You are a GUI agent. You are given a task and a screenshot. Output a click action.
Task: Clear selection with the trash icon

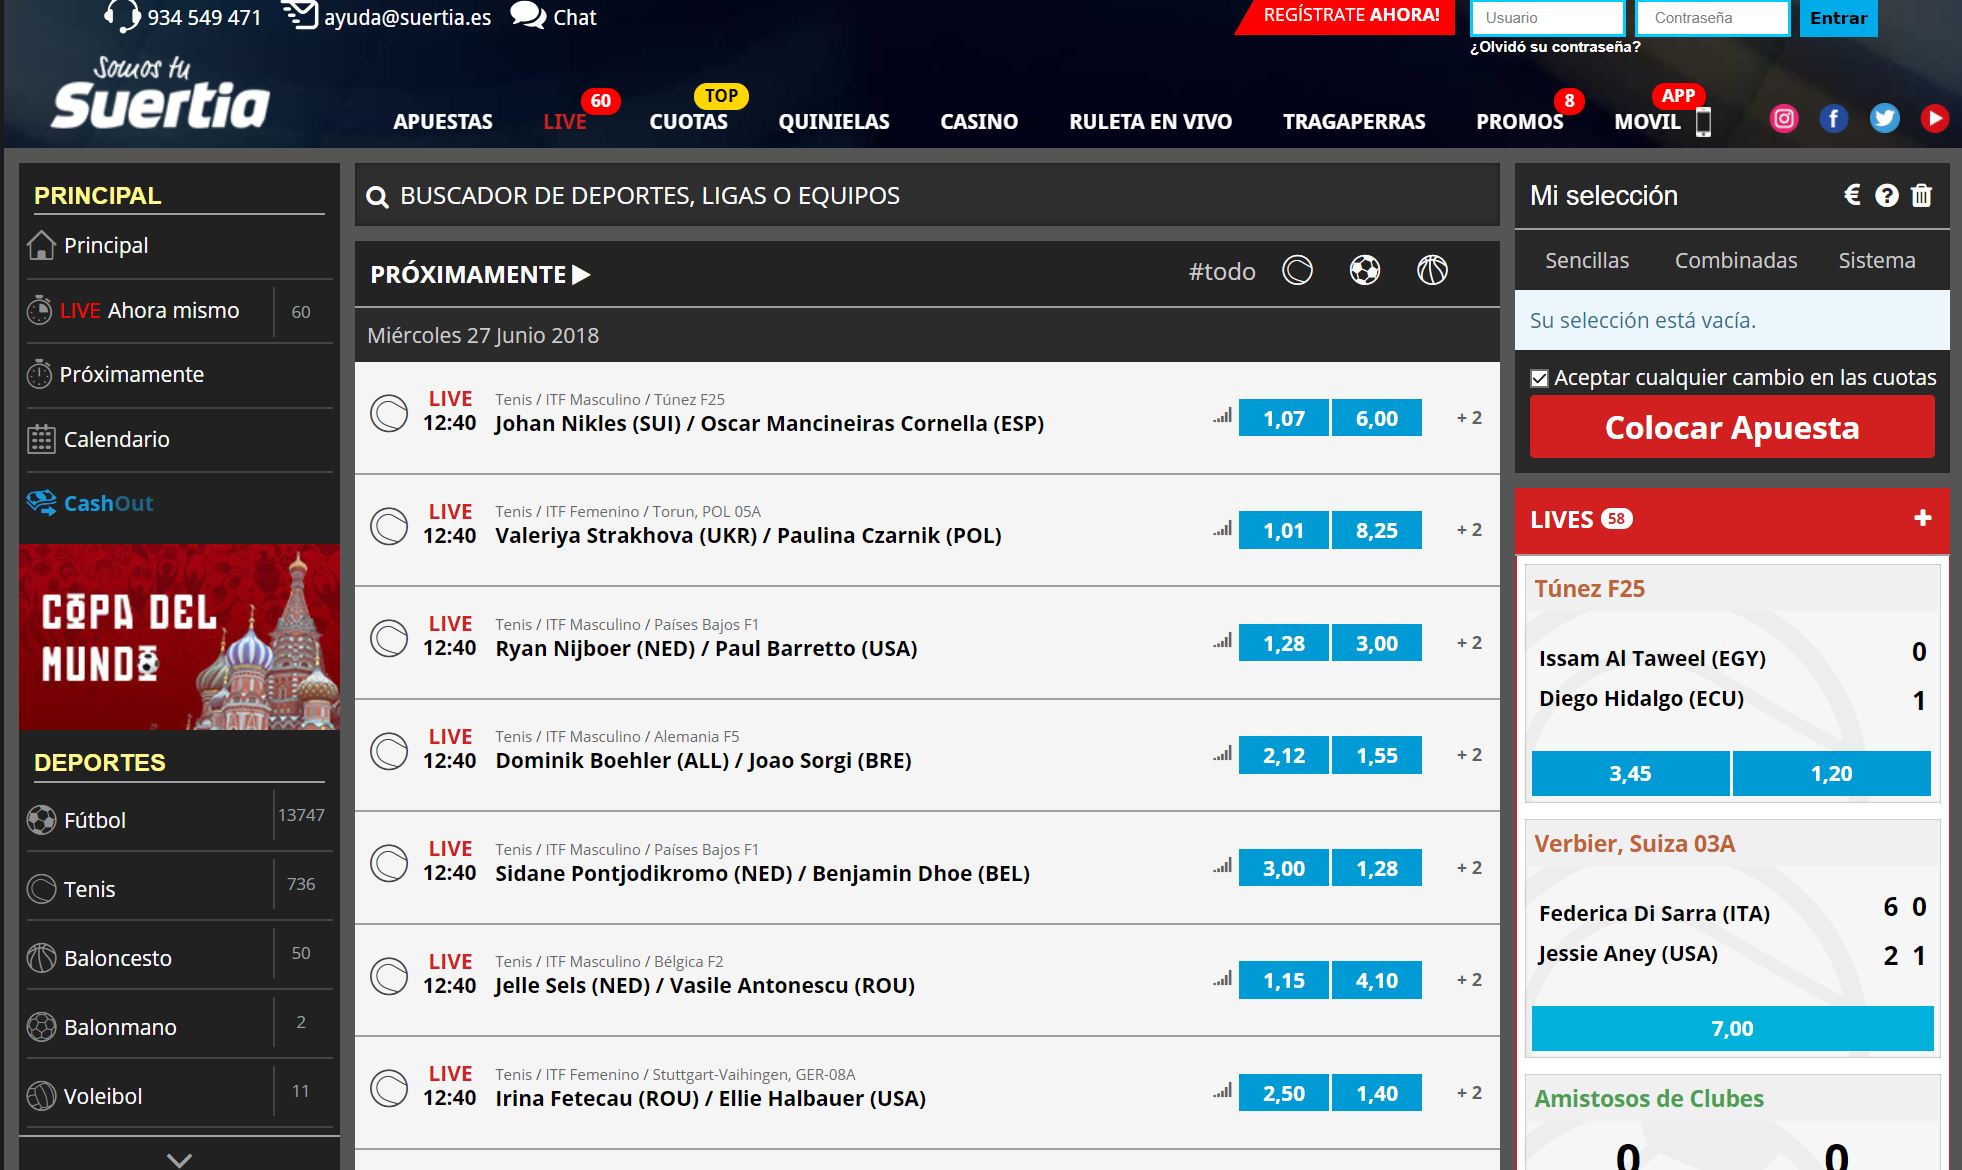pyautogui.click(x=1921, y=195)
